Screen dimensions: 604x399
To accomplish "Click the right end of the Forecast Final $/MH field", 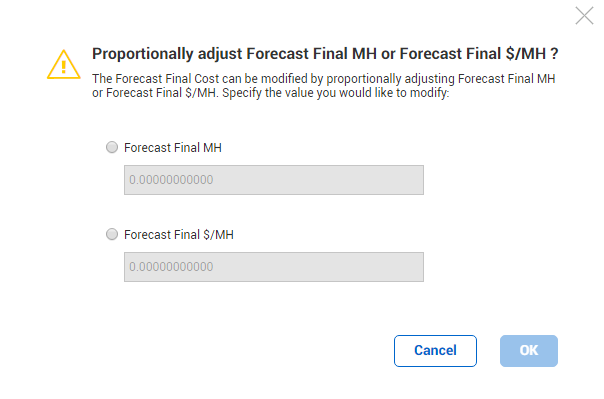I will 418,267.
